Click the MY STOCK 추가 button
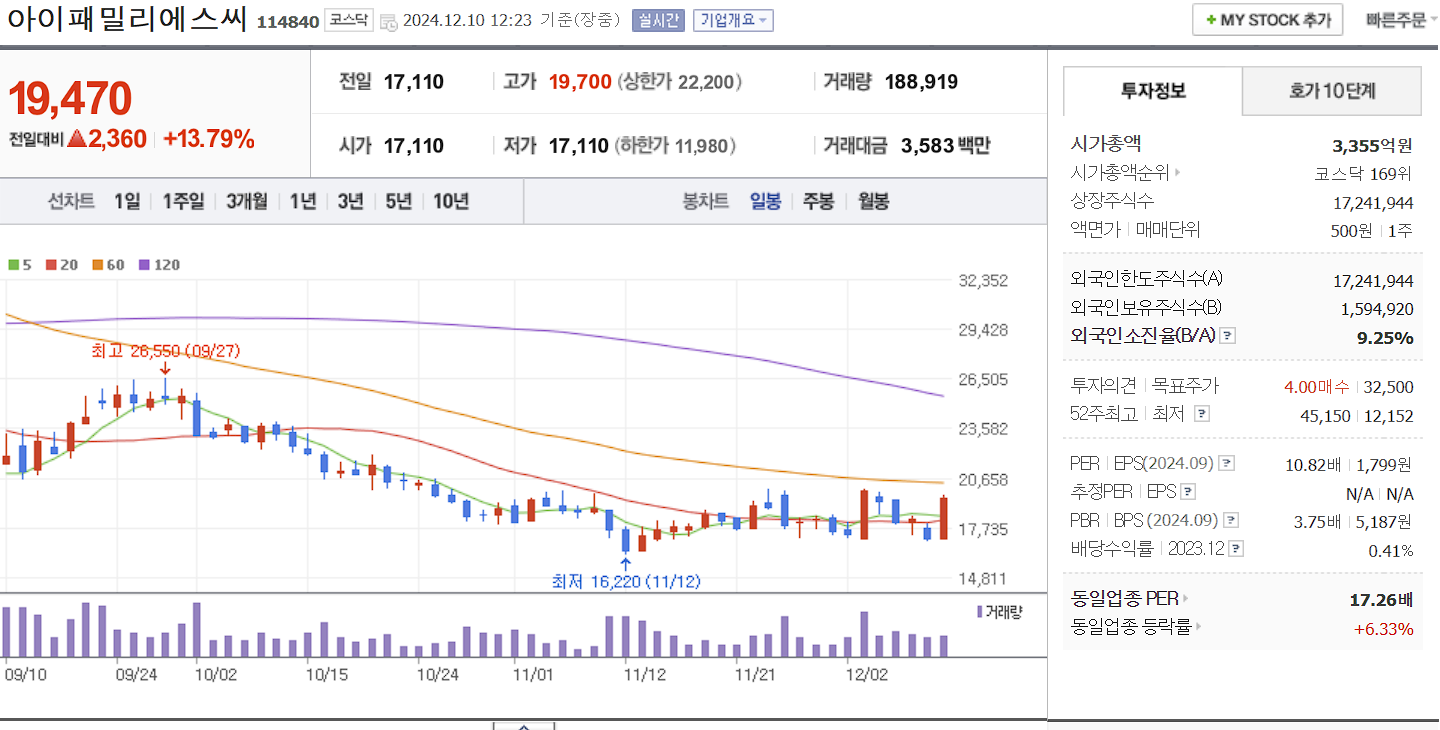This screenshot has height=730, width=1440. 1267,19
